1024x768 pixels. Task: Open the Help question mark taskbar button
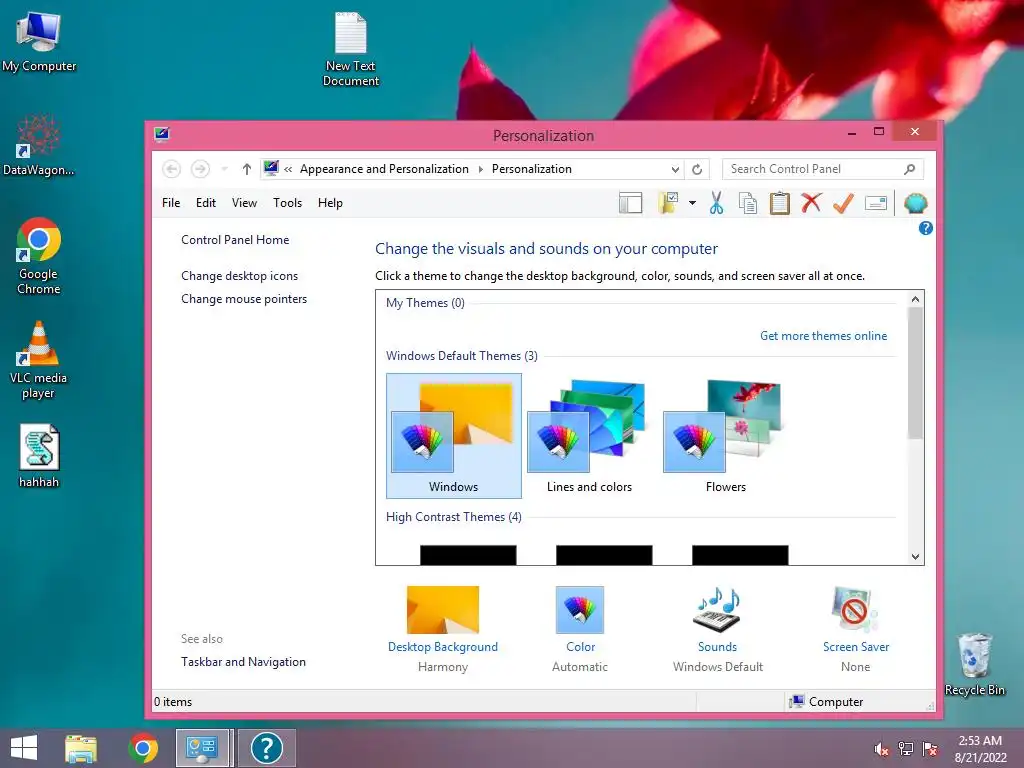pos(266,748)
